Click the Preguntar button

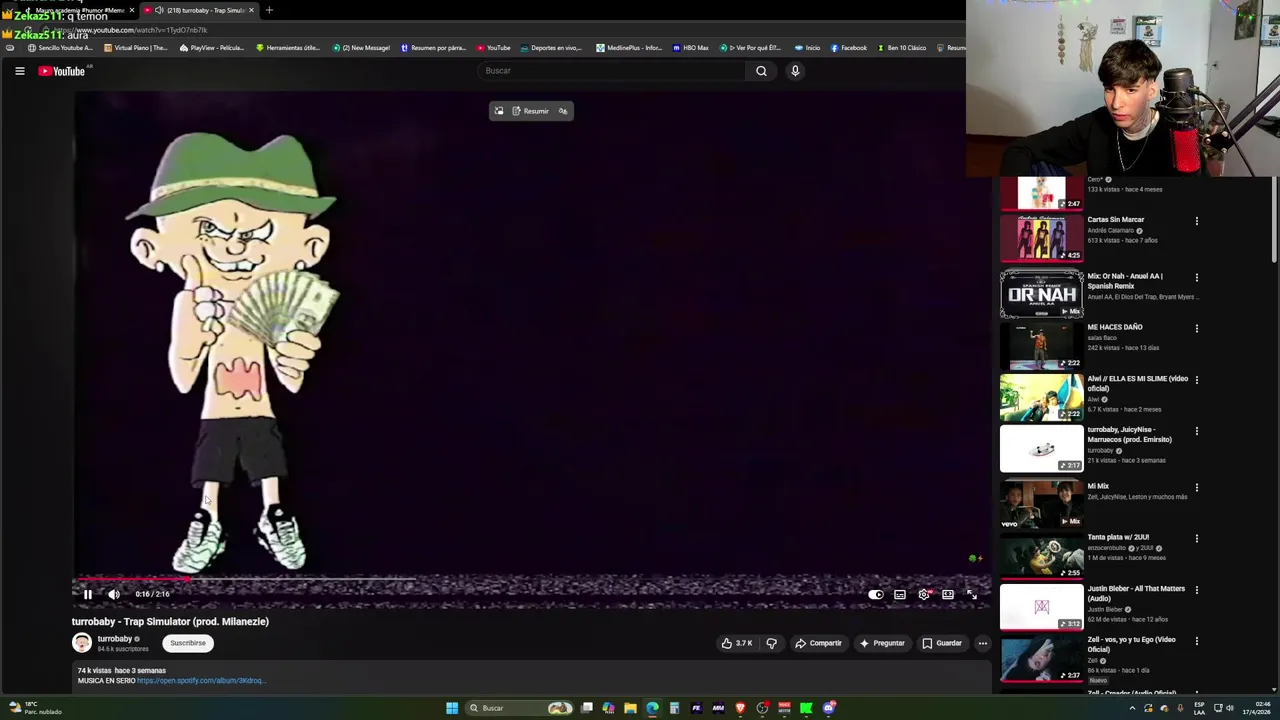coord(882,643)
